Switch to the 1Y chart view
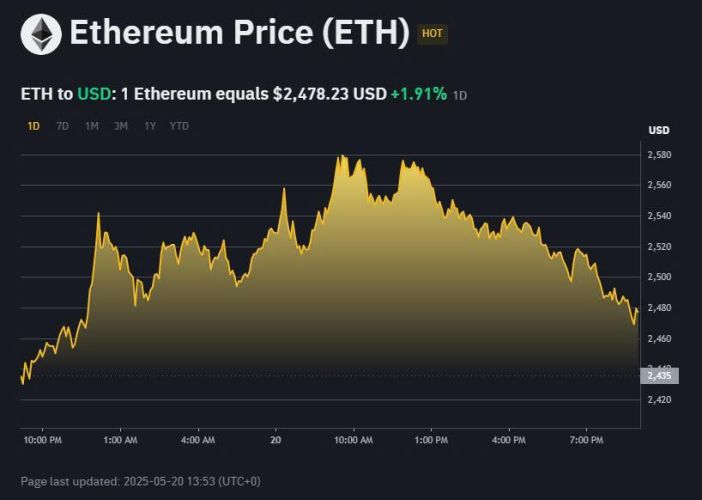 pos(150,126)
